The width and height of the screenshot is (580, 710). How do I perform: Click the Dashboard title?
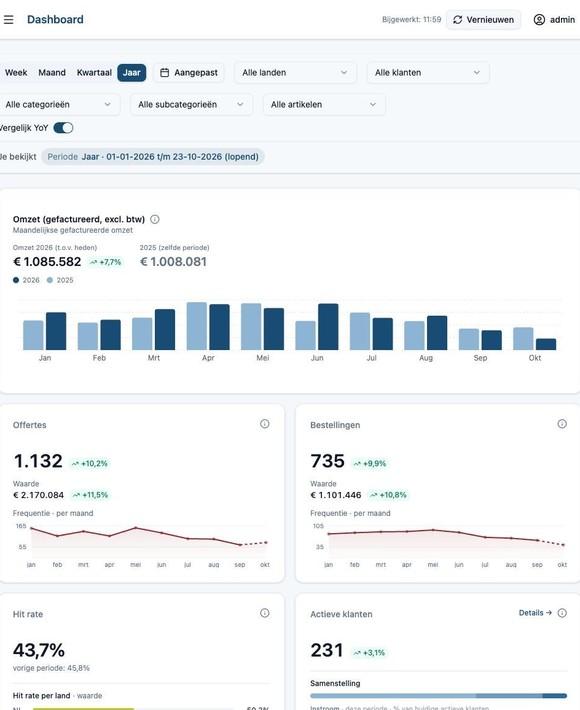55,19
